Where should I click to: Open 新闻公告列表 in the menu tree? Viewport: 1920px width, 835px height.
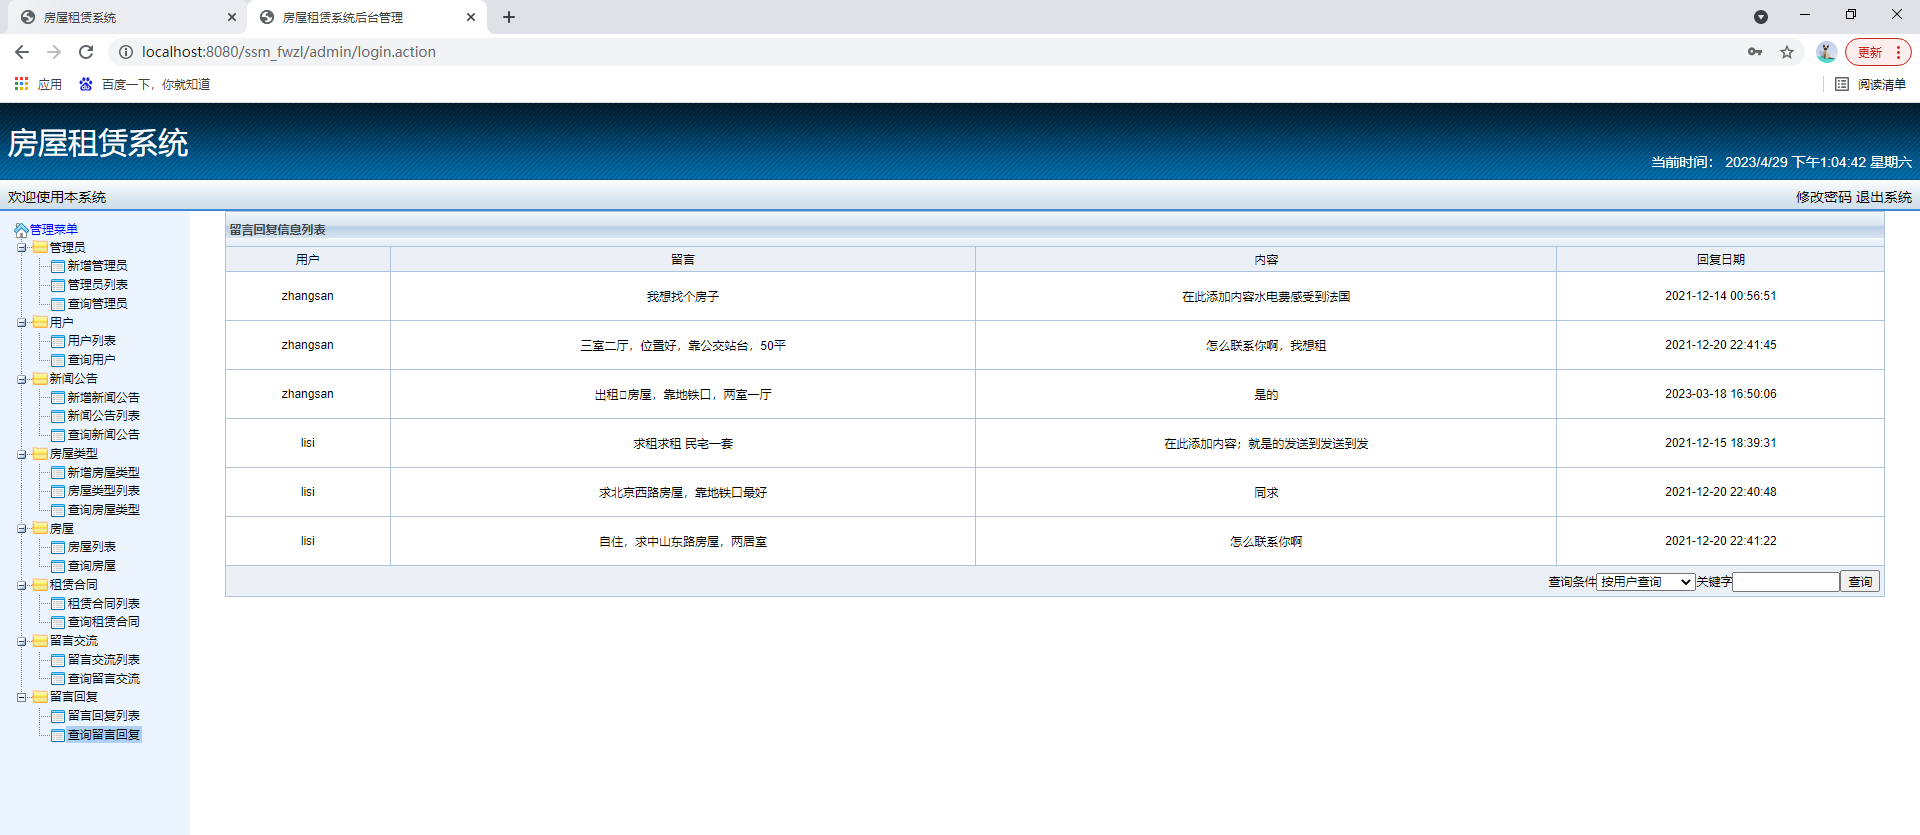pos(103,416)
